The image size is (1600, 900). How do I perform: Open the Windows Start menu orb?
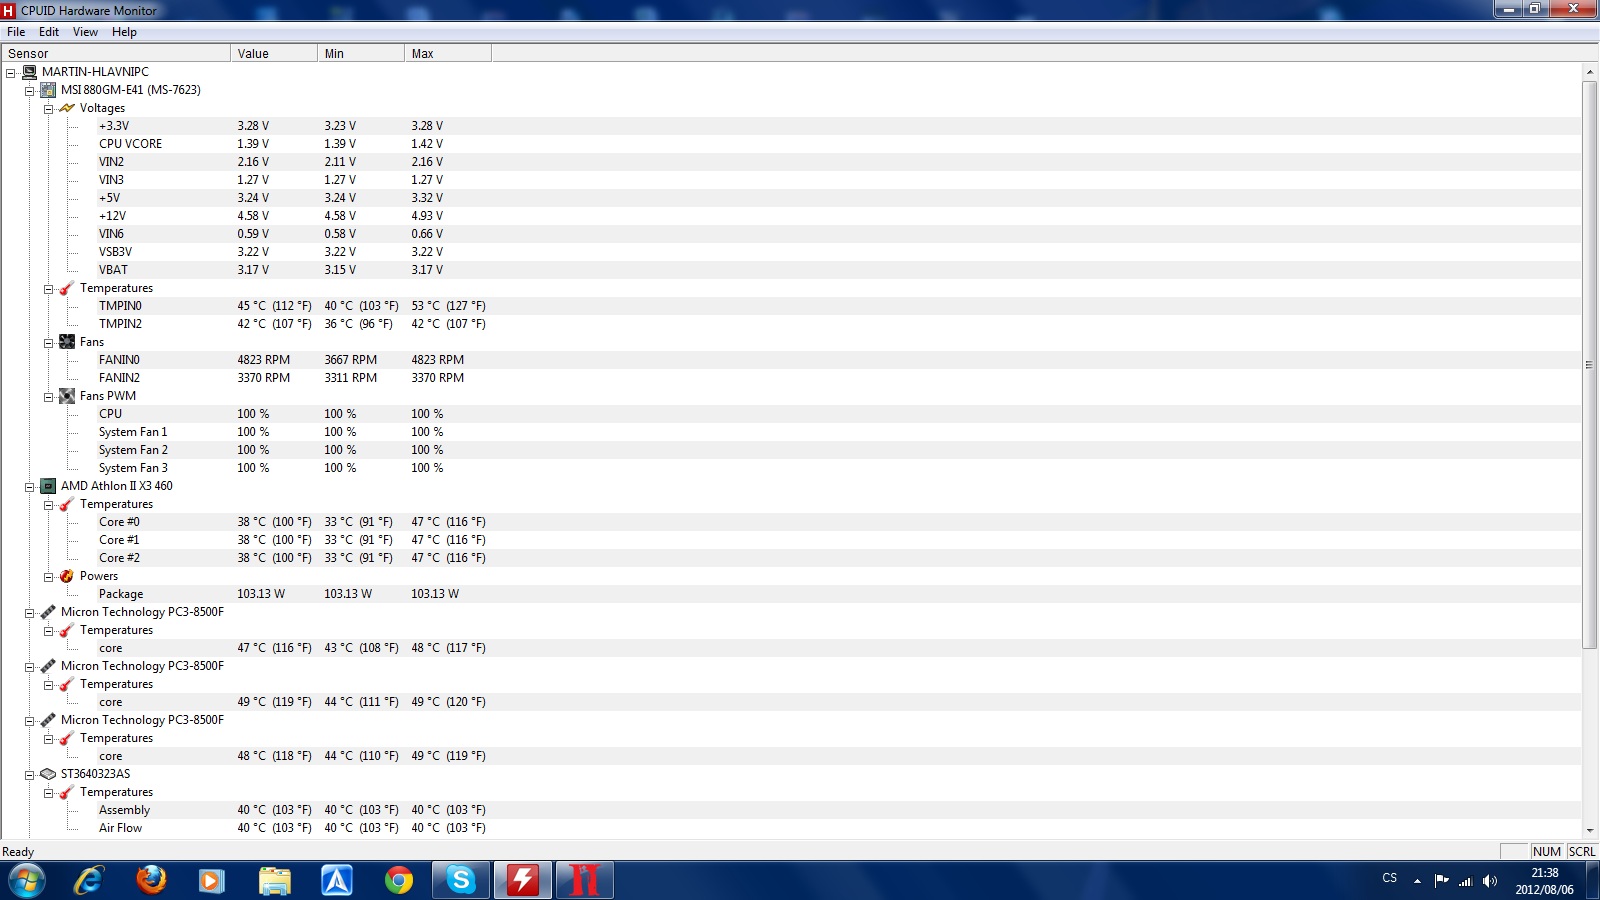[27, 881]
